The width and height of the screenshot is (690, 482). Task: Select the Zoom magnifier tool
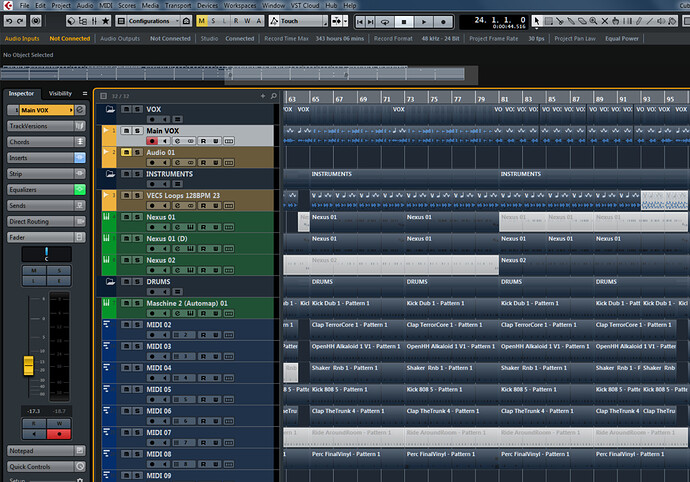pyautogui.click(x=593, y=21)
